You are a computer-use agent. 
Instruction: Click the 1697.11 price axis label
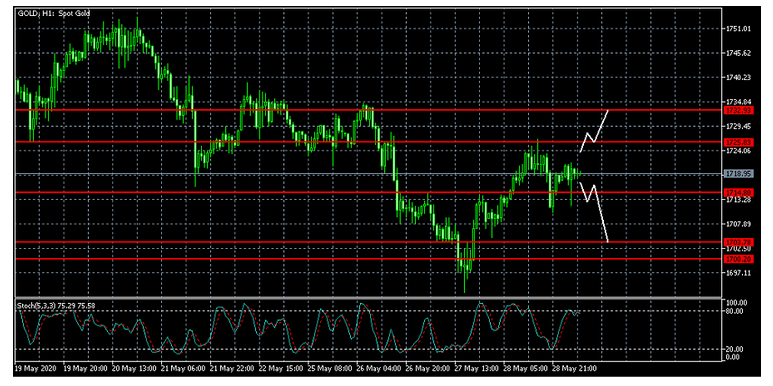pos(738,273)
